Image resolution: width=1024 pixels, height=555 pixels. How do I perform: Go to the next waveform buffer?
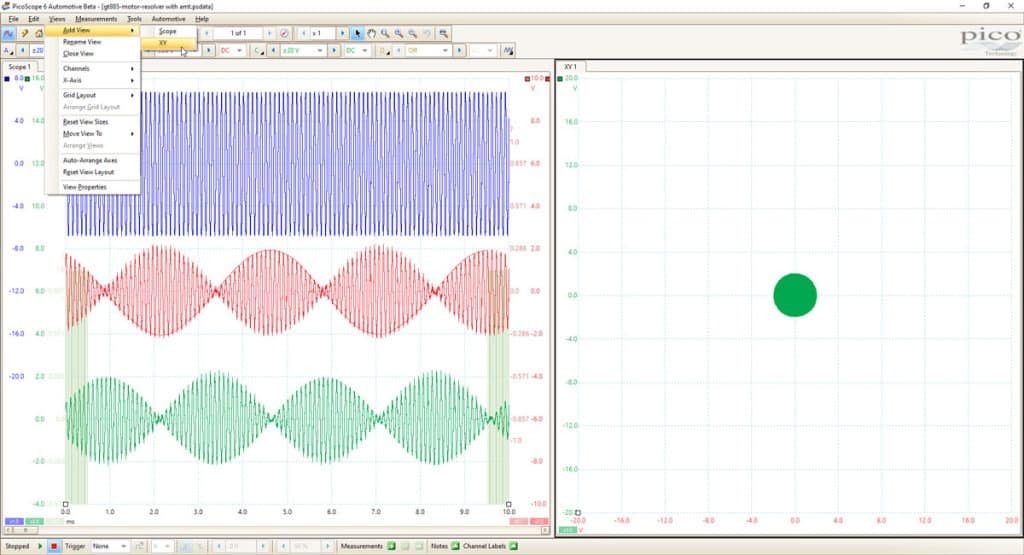pyautogui.click(x=269, y=33)
